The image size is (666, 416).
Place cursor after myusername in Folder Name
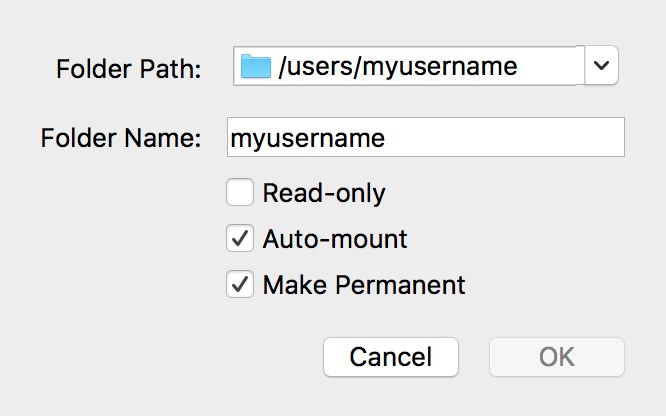[387, 138]
